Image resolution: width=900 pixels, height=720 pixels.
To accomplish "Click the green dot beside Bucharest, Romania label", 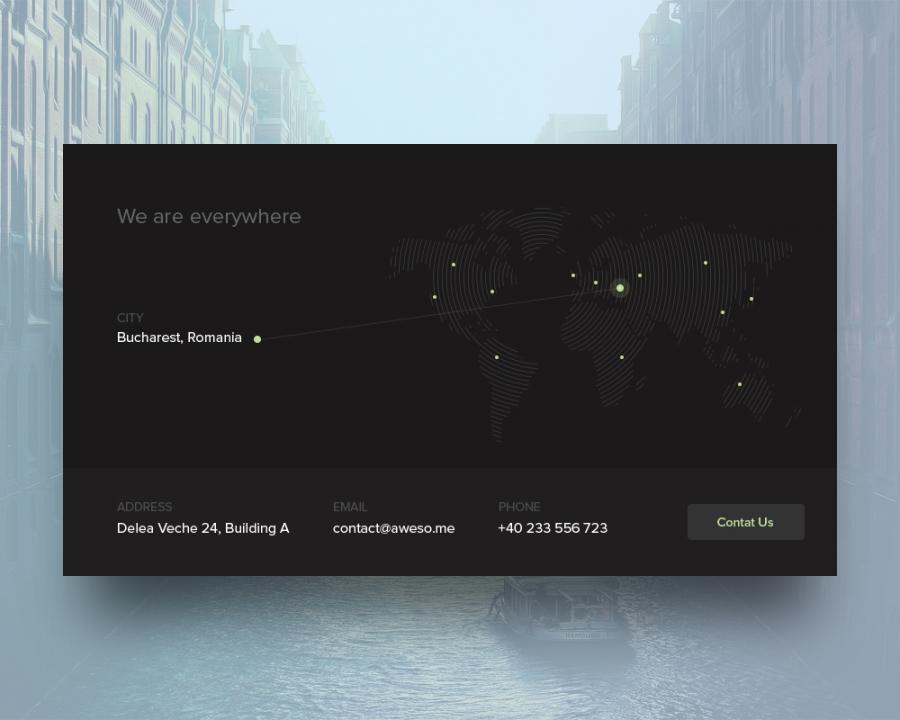I will 257,339.
